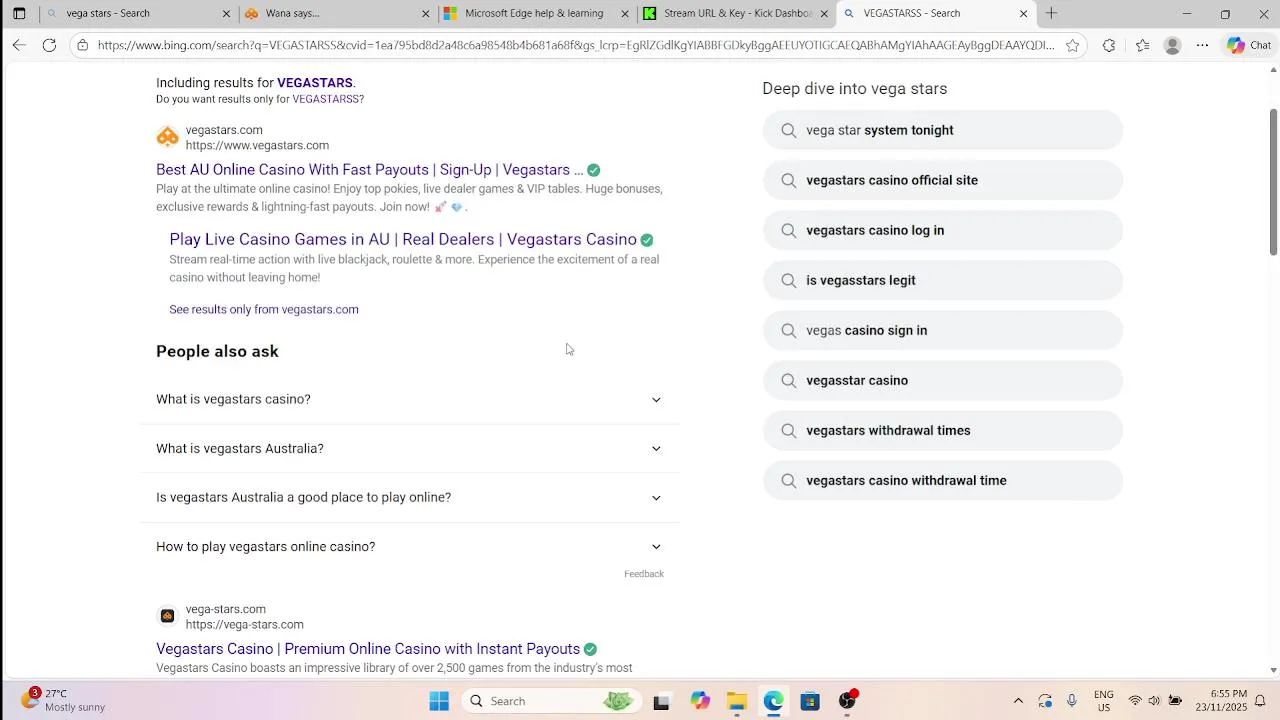1280x720 pixels.
Task: Open Microsoft Store from the taskbar
Action: pos(810,701)
